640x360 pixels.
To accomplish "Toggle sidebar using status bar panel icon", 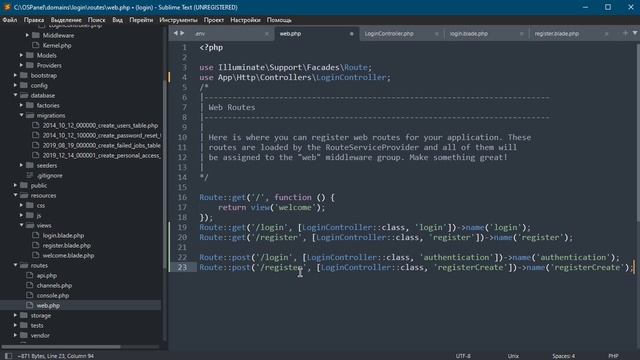I will [8, 356].
